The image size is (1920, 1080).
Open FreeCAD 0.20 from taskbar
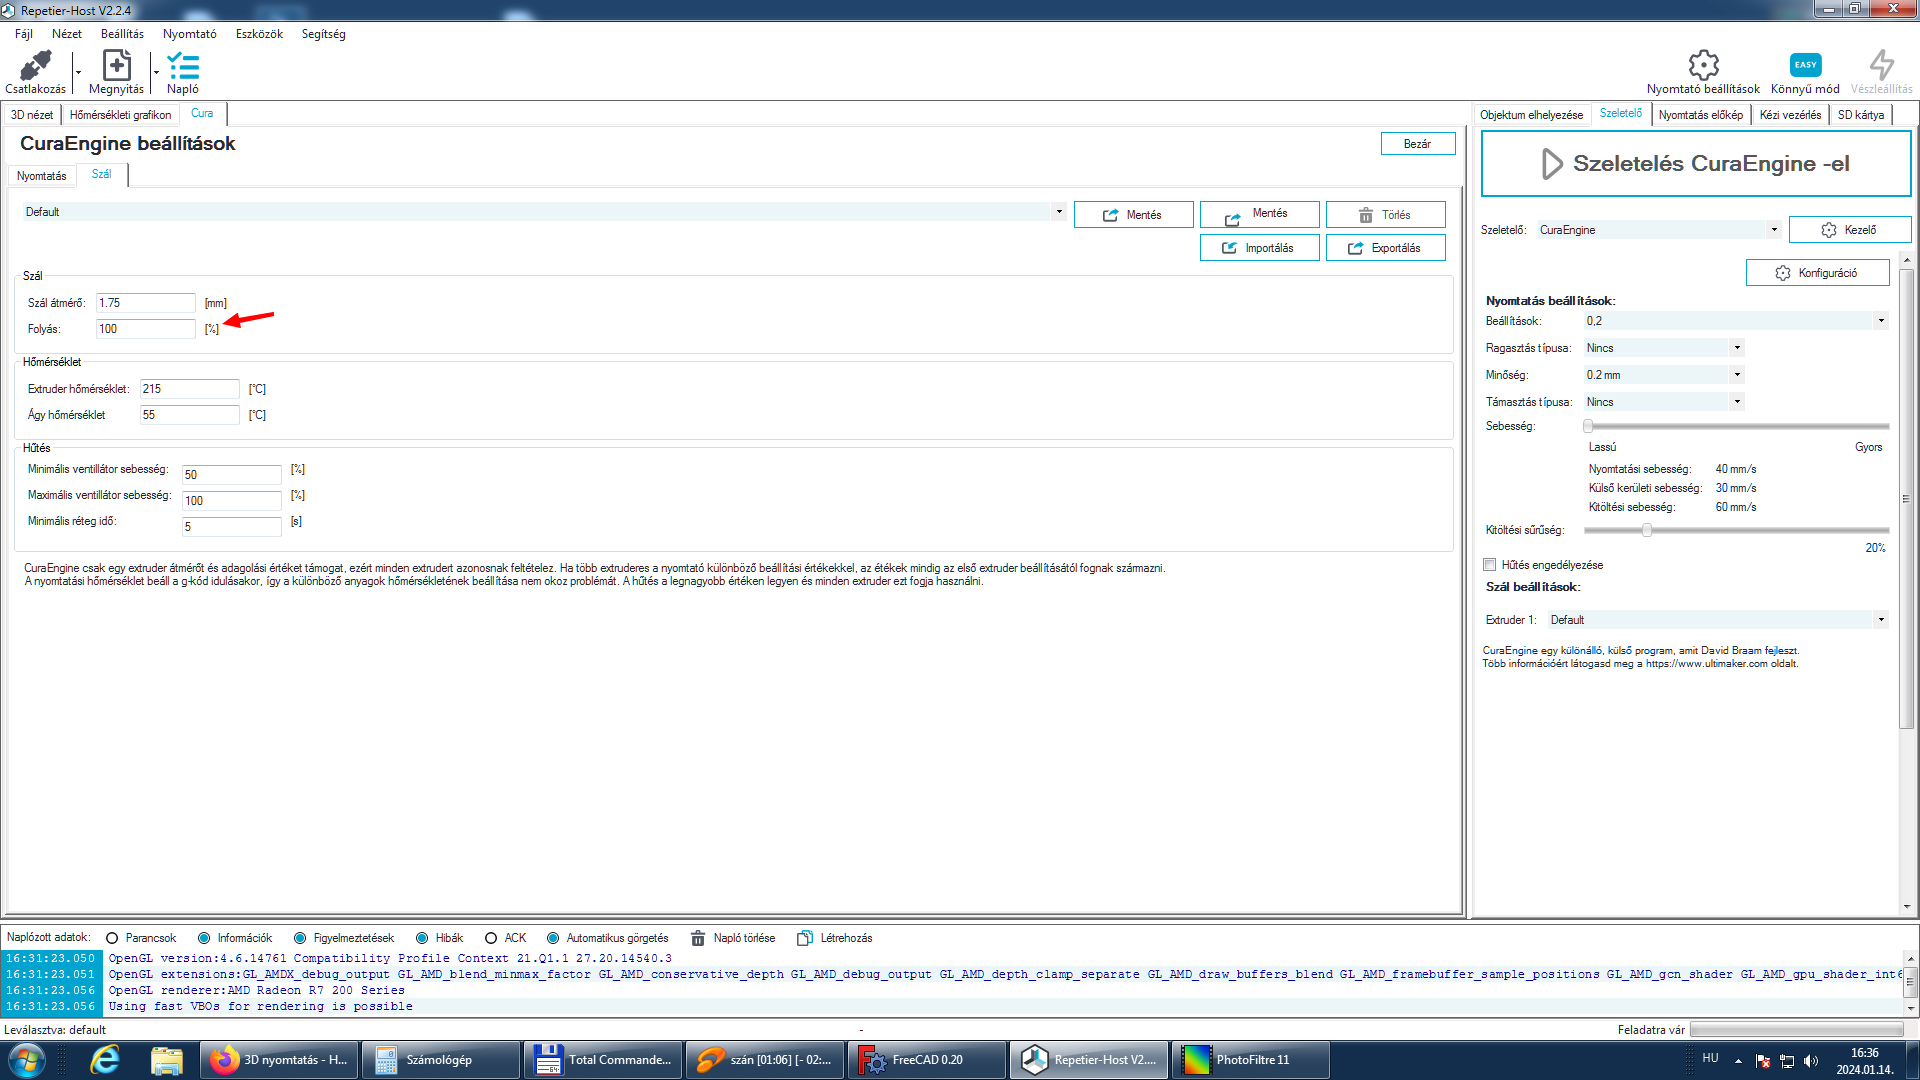point(926,1060)
